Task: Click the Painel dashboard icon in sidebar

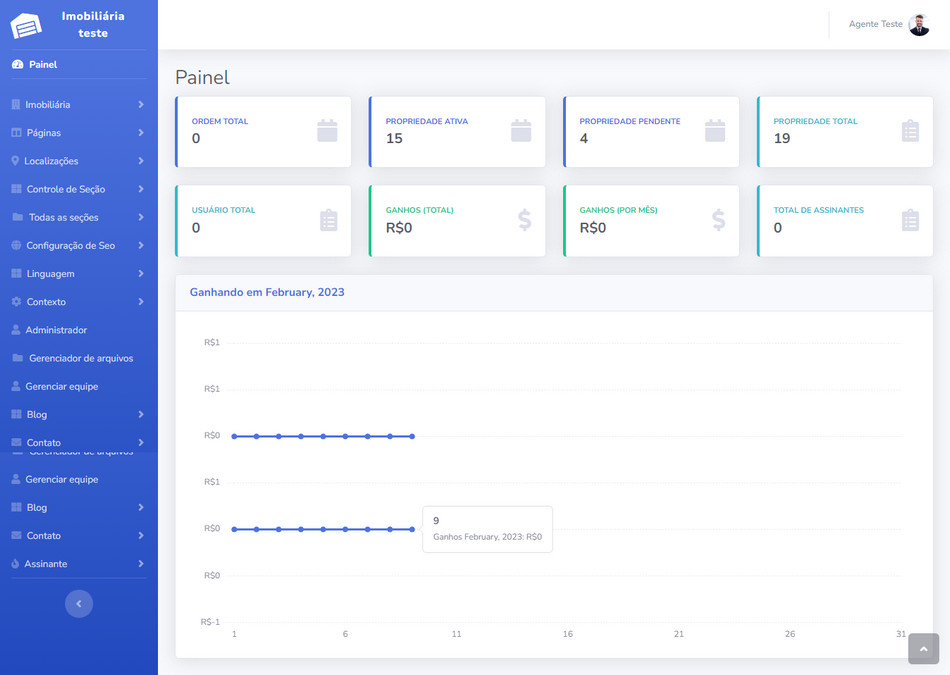Action: pos(17,64)
